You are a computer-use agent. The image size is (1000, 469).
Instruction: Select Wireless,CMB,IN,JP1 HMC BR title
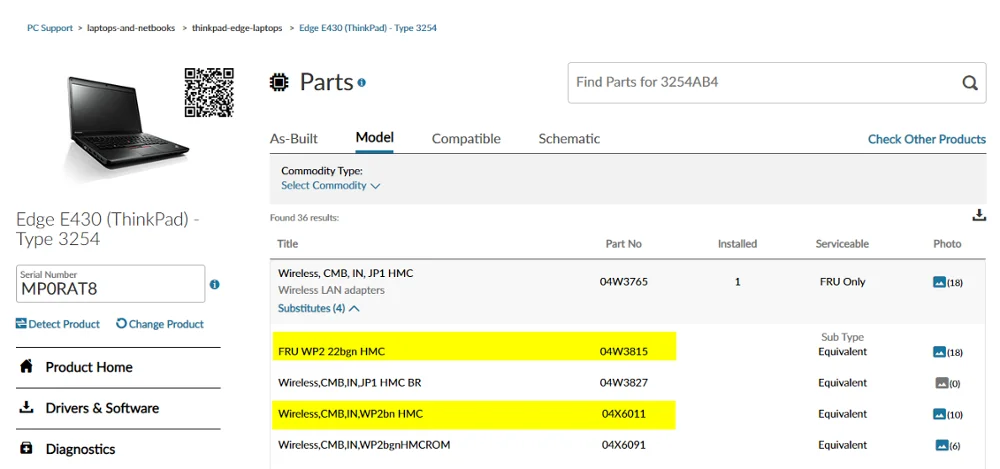(x=349, y=383)
